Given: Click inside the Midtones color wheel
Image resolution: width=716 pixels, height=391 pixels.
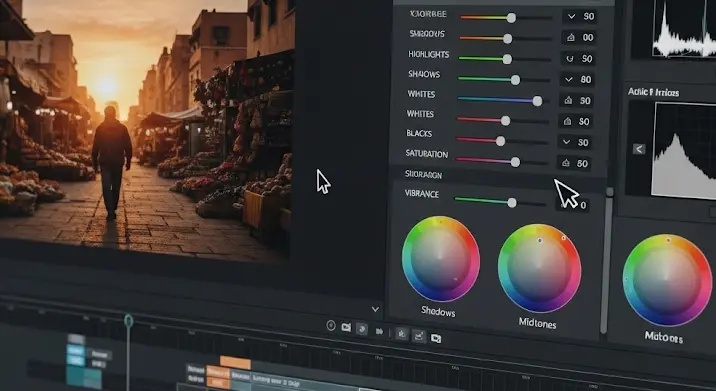Looking at the screenshot, I should (x=539, y=268).
